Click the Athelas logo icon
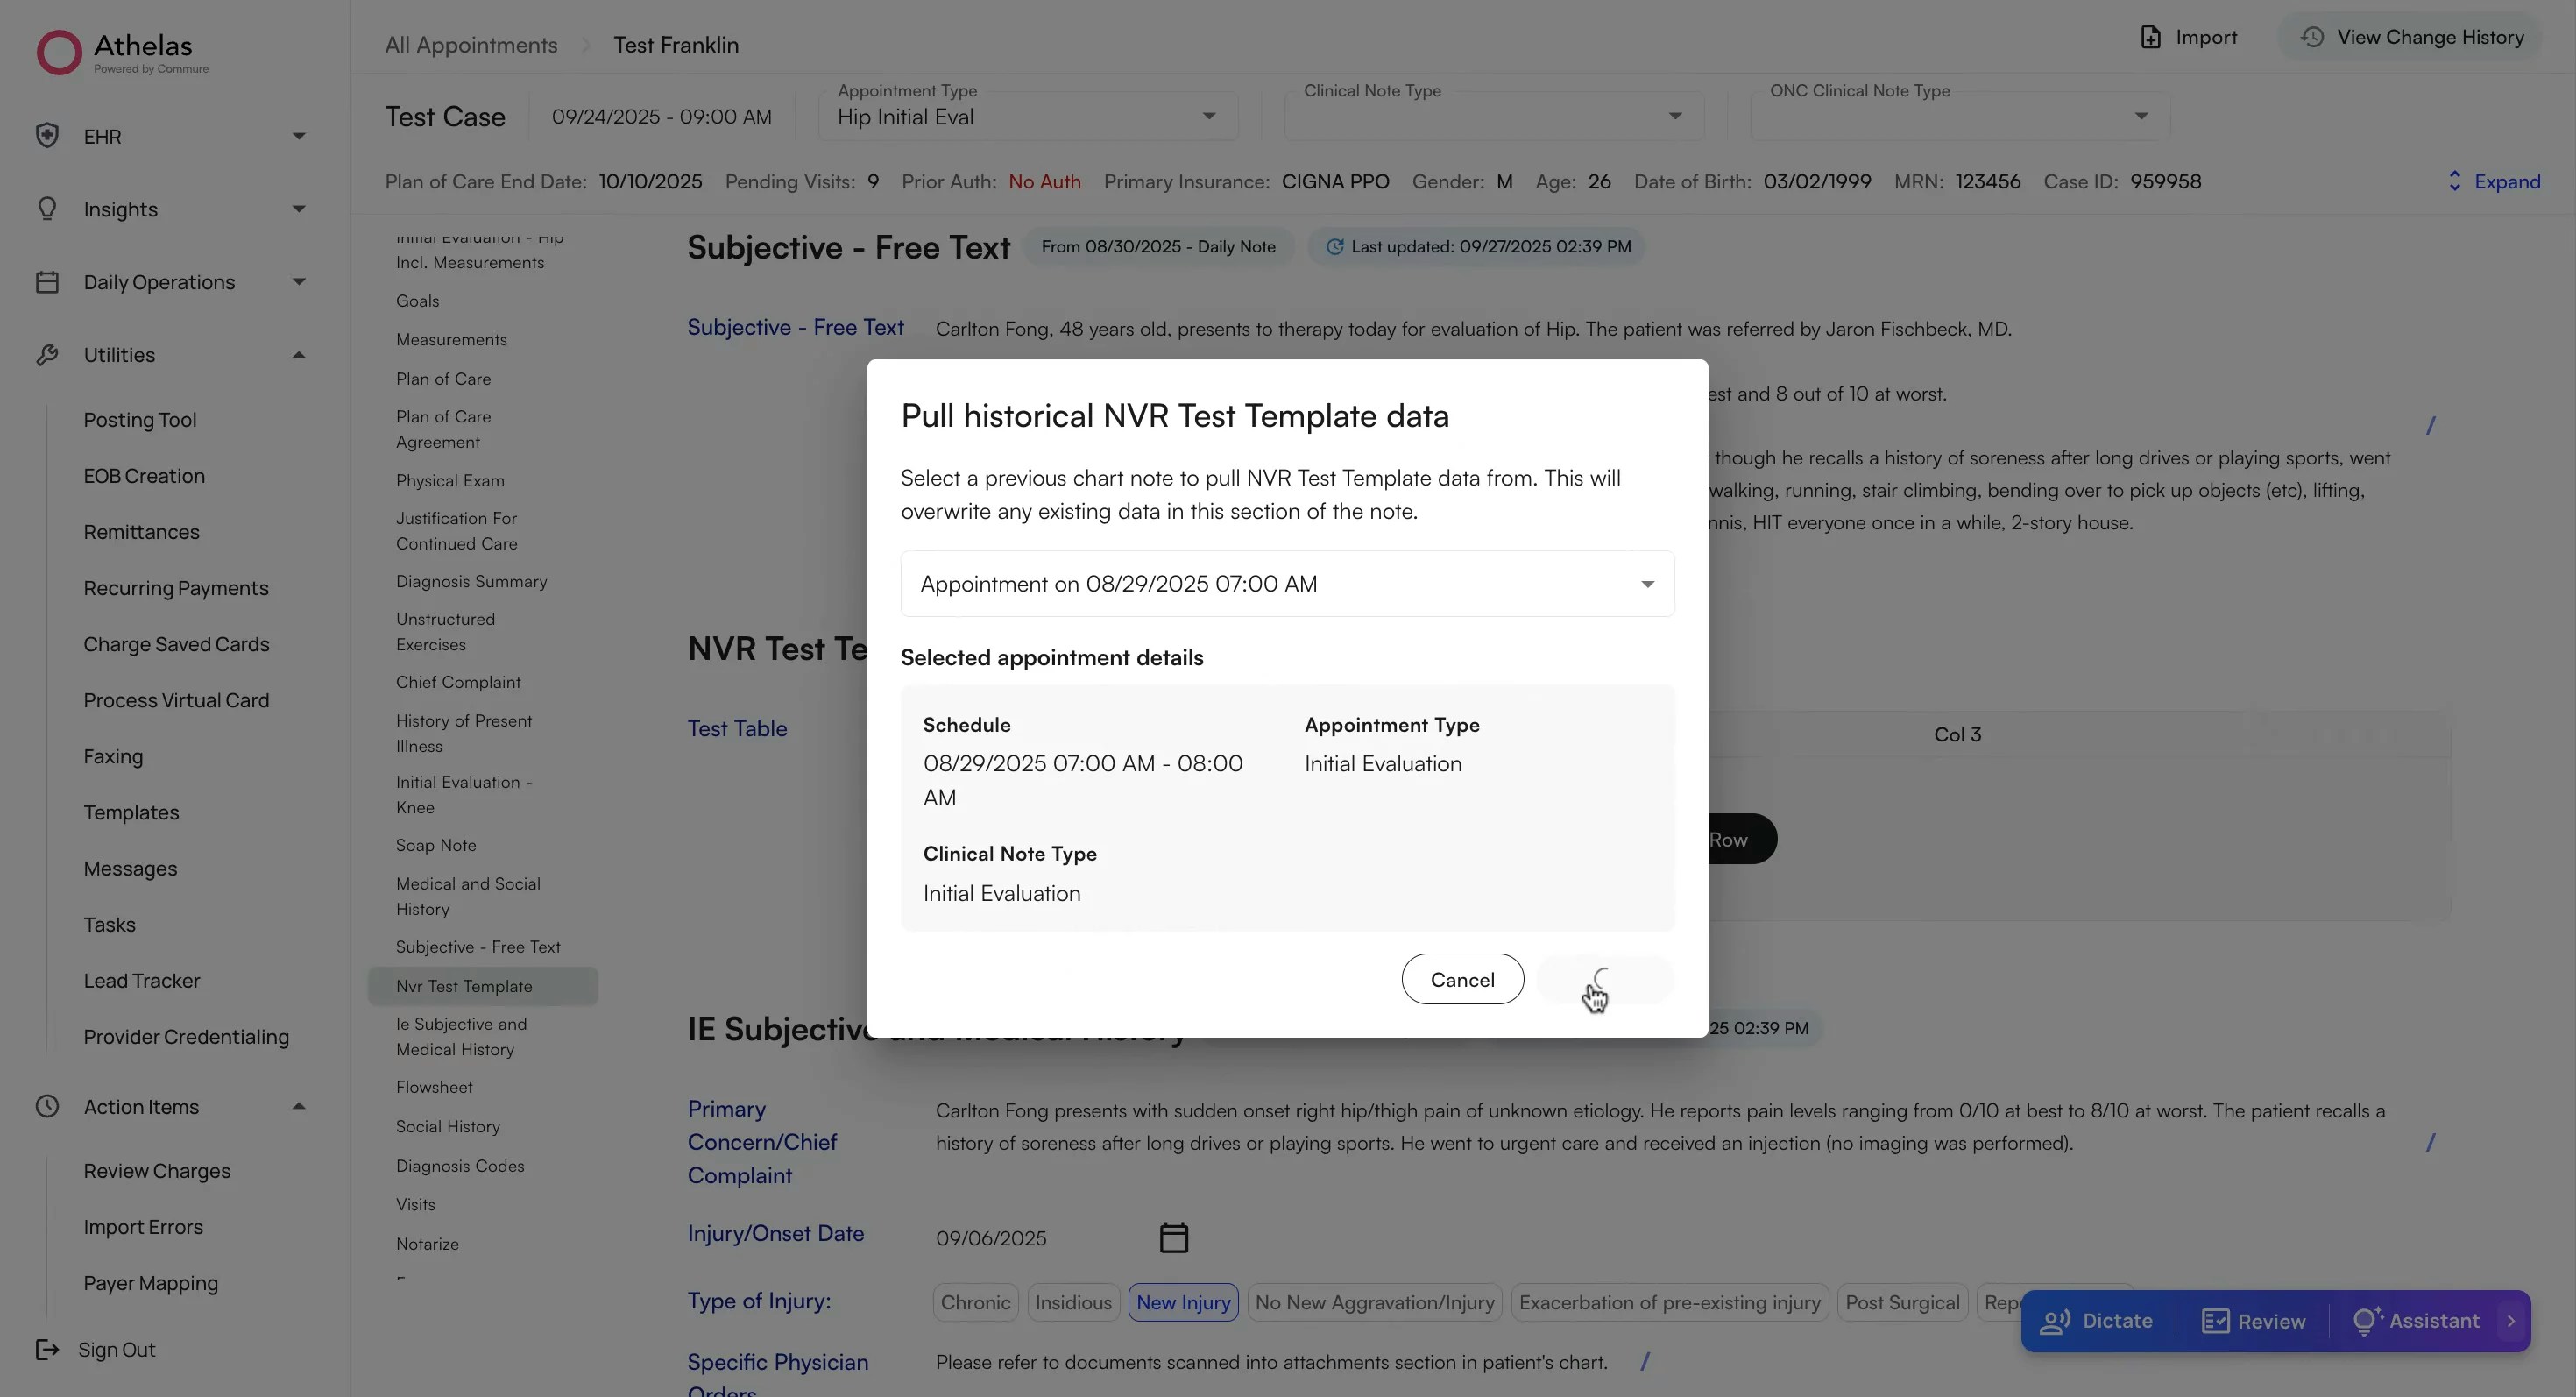The image size is (2576, 1397). tap(59, 52)
